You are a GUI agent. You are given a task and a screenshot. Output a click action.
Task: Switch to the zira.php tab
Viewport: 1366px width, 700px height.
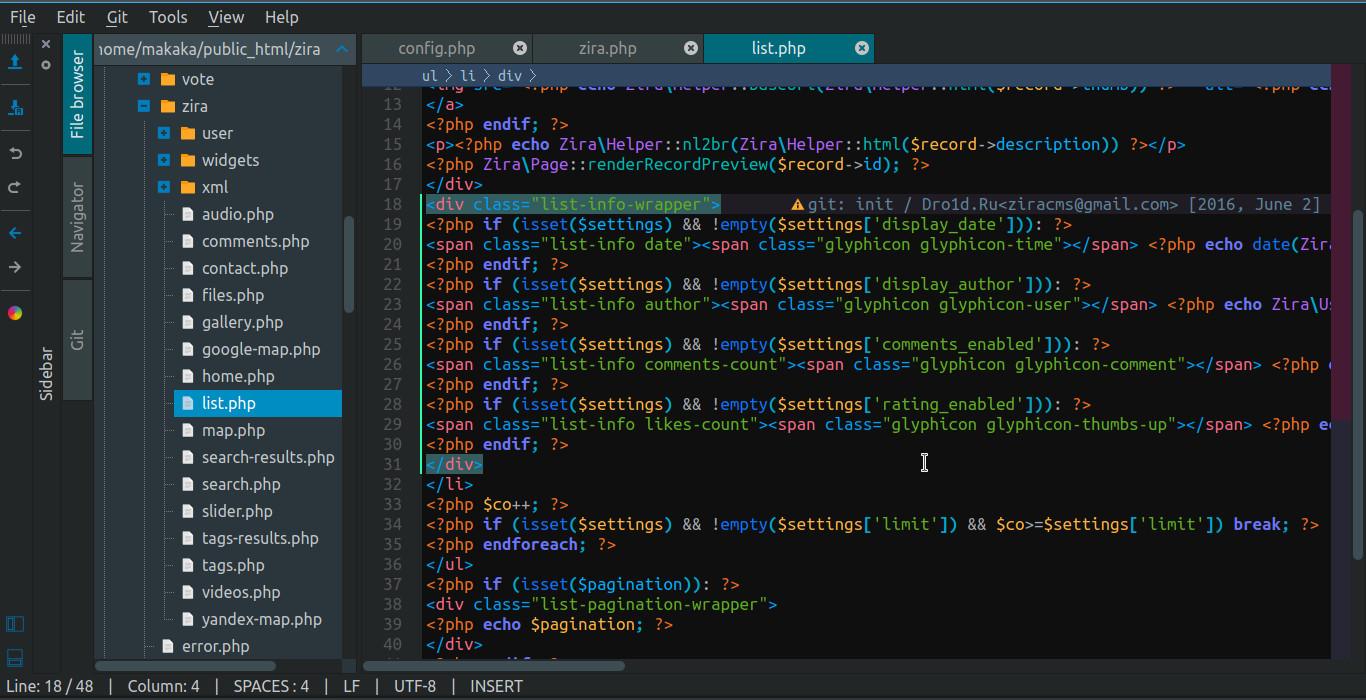click(607, 48)
